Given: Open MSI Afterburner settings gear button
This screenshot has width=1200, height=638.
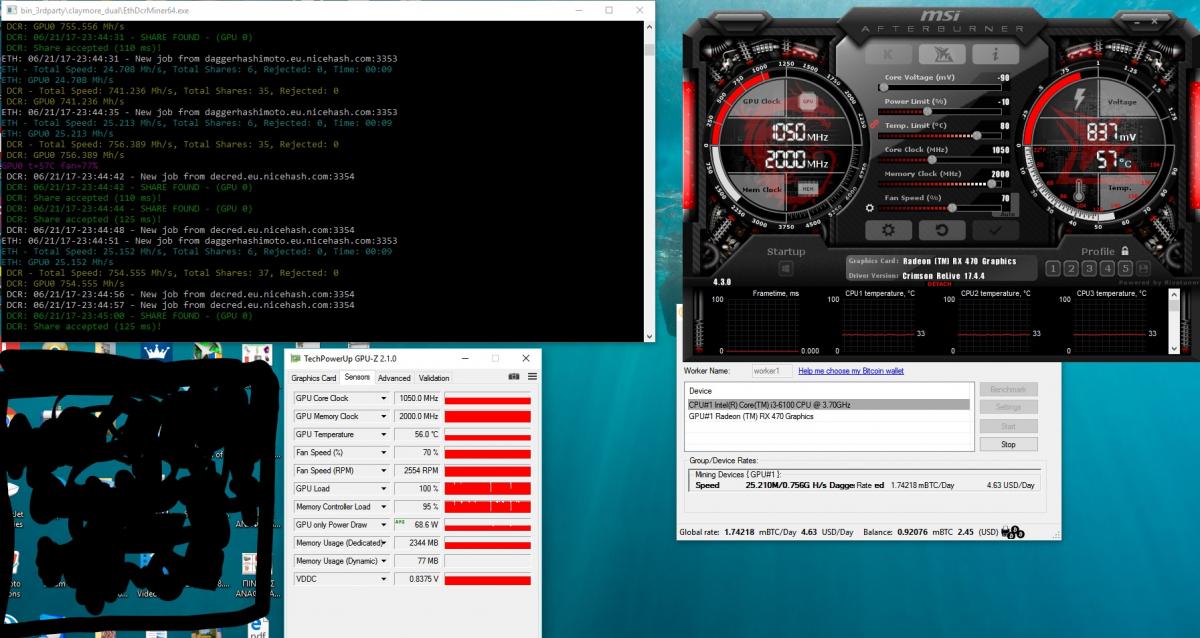Looking at the screenshot, I should pos(888,229).
